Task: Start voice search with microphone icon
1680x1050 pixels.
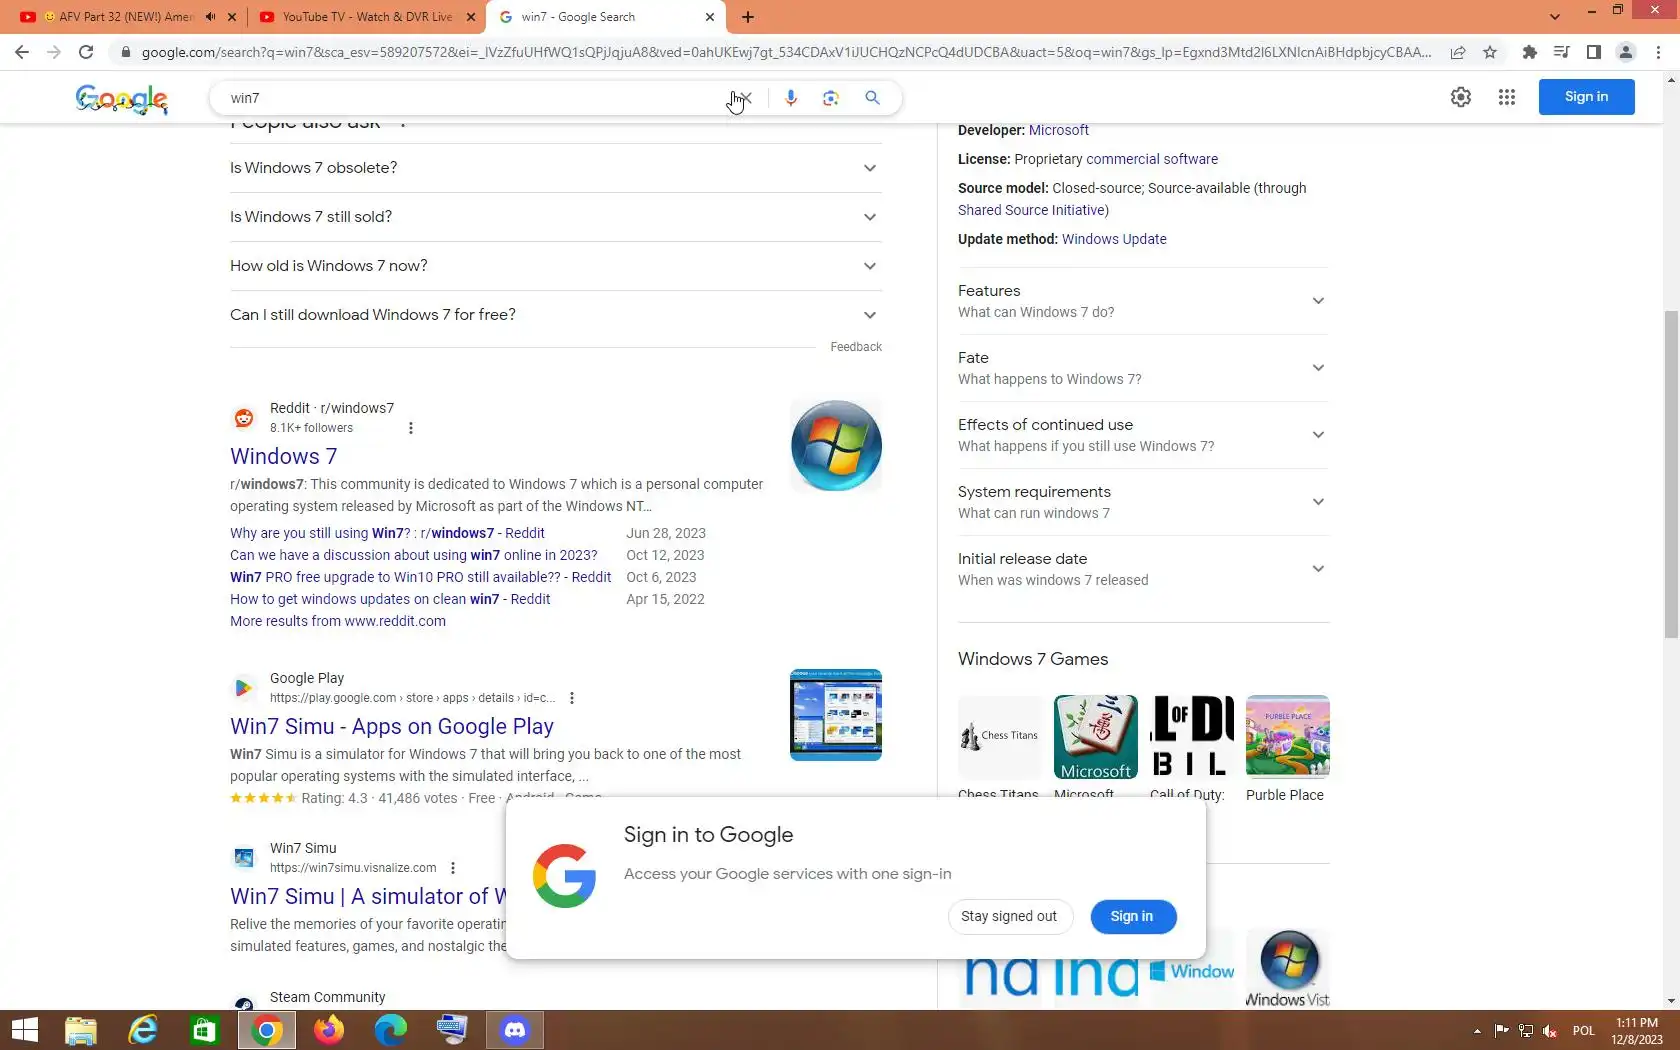Action: (791, 98)
